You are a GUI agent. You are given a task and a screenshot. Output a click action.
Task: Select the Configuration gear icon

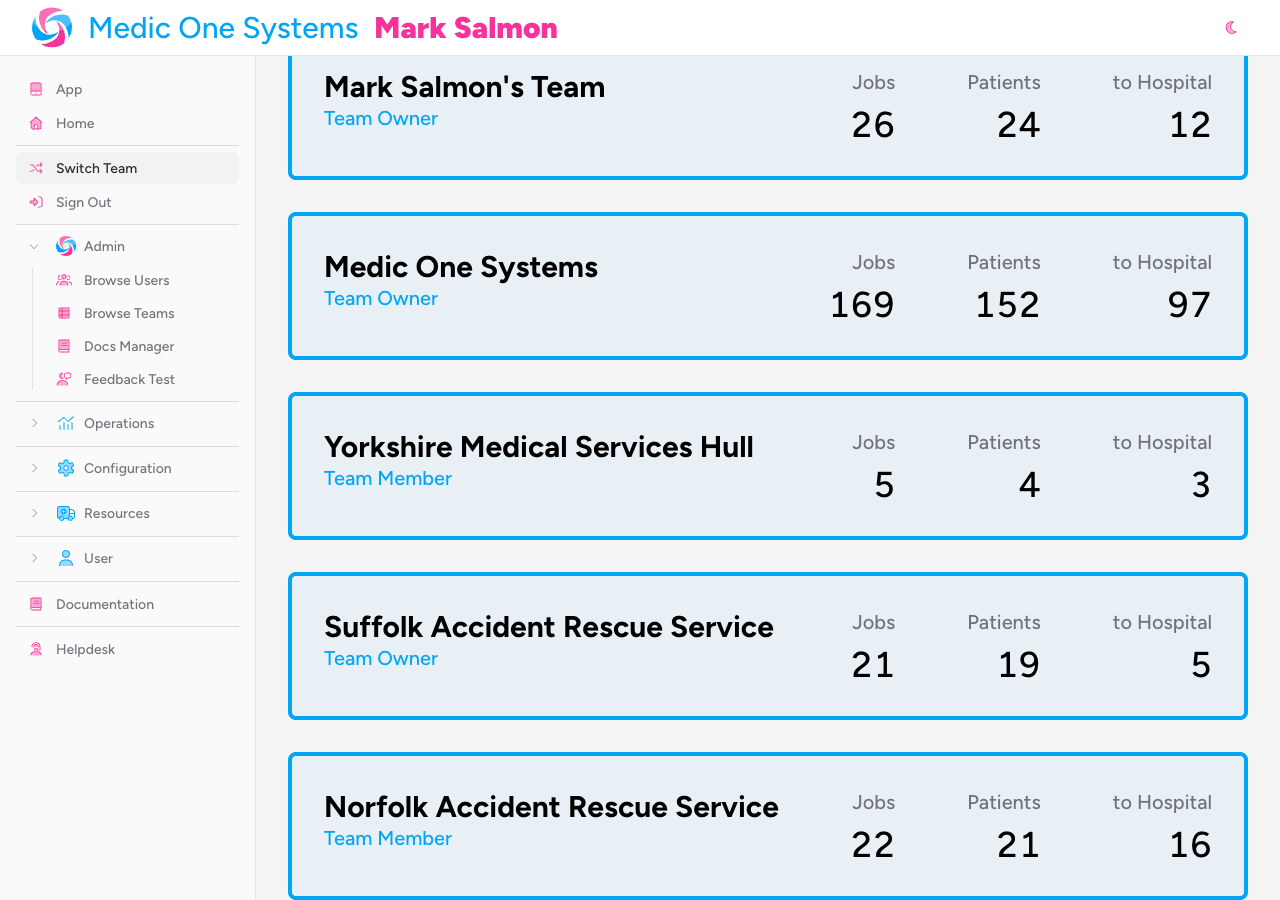coord(64,468)
